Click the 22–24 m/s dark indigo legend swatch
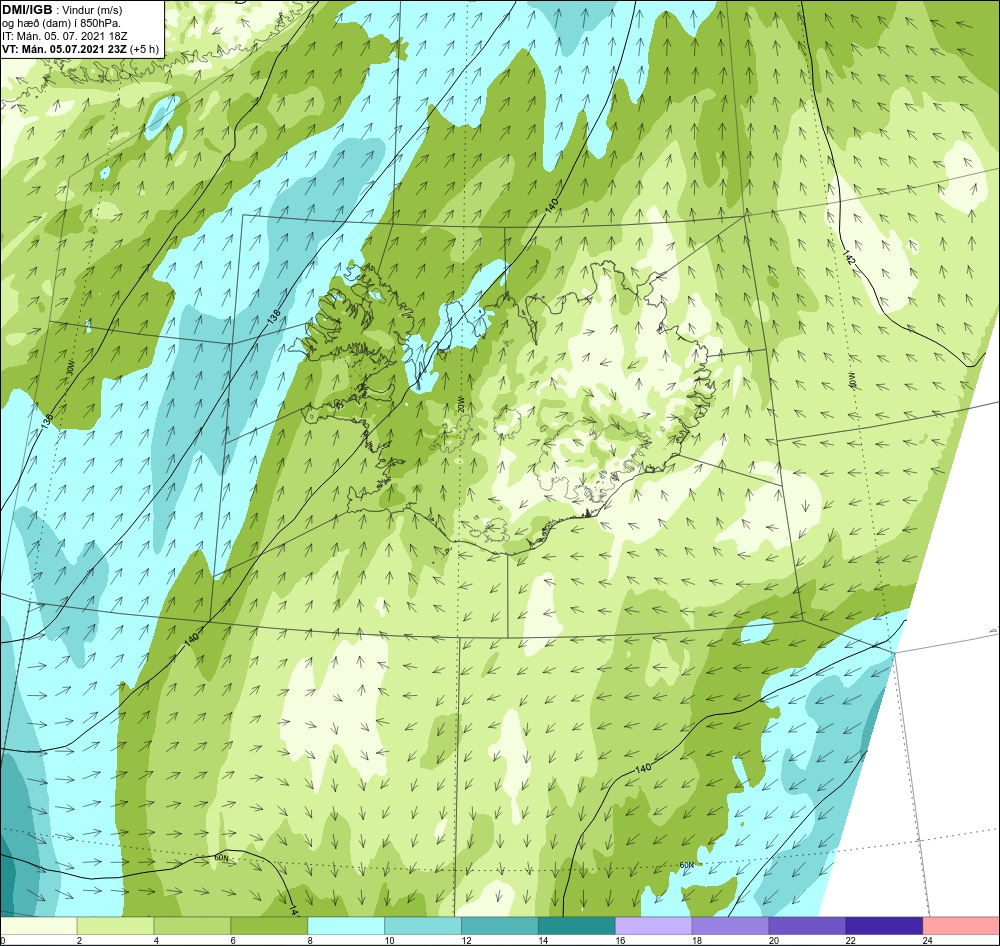Screen dimensions: 1000x946 pos(884,926)
